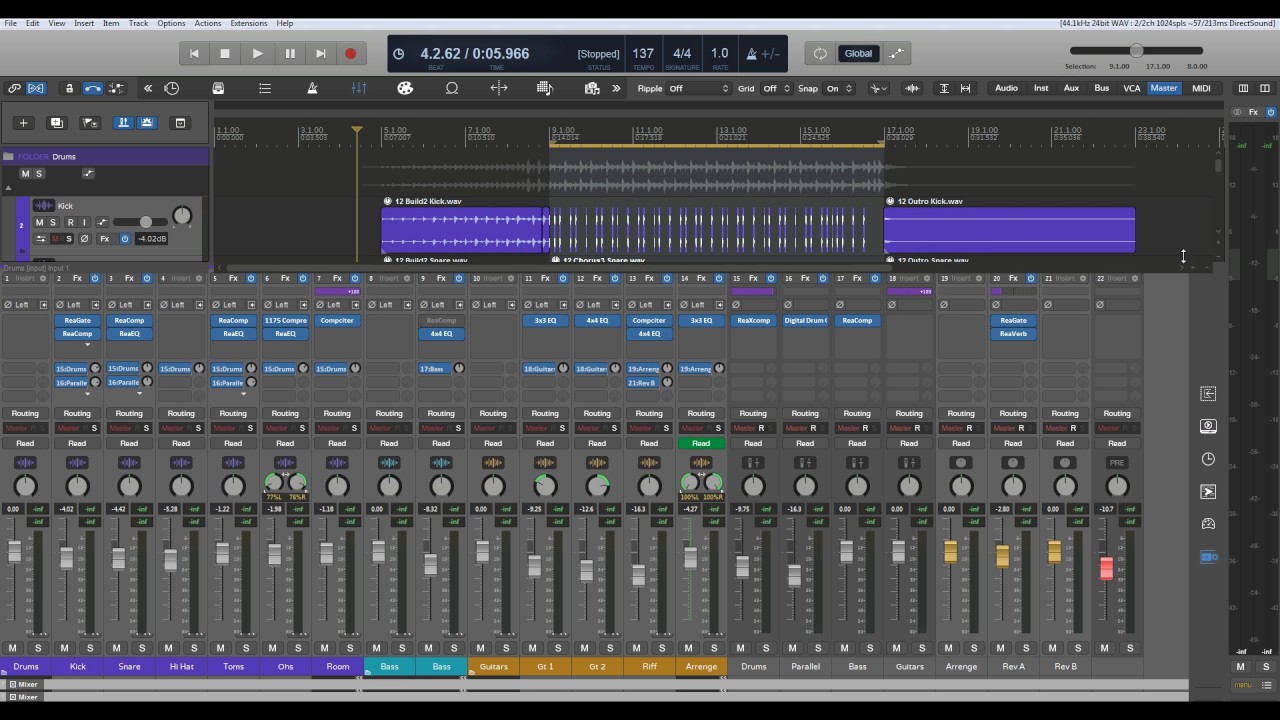Click the Kick track pan knob
Screen dimensions: 1280x720
182,215
